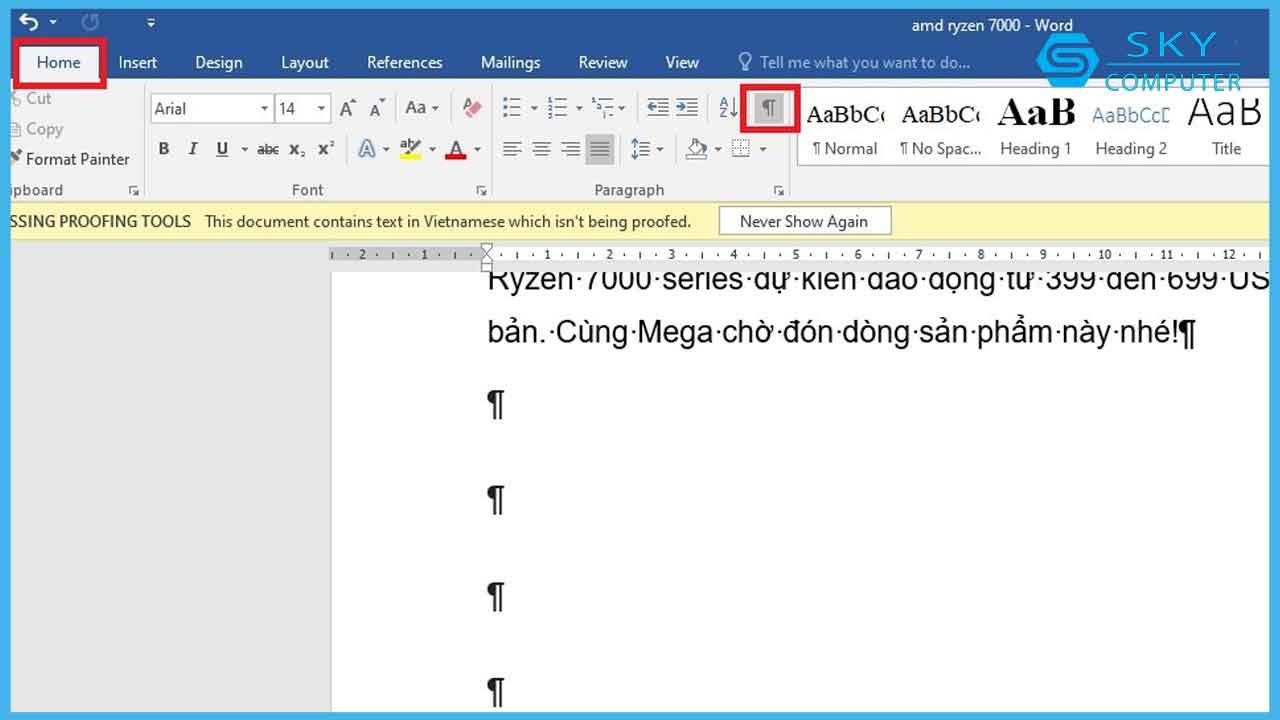1280x720 pixels.
Task: Click the Shading paint bucket icon
Action: click(x=696, y=149)
